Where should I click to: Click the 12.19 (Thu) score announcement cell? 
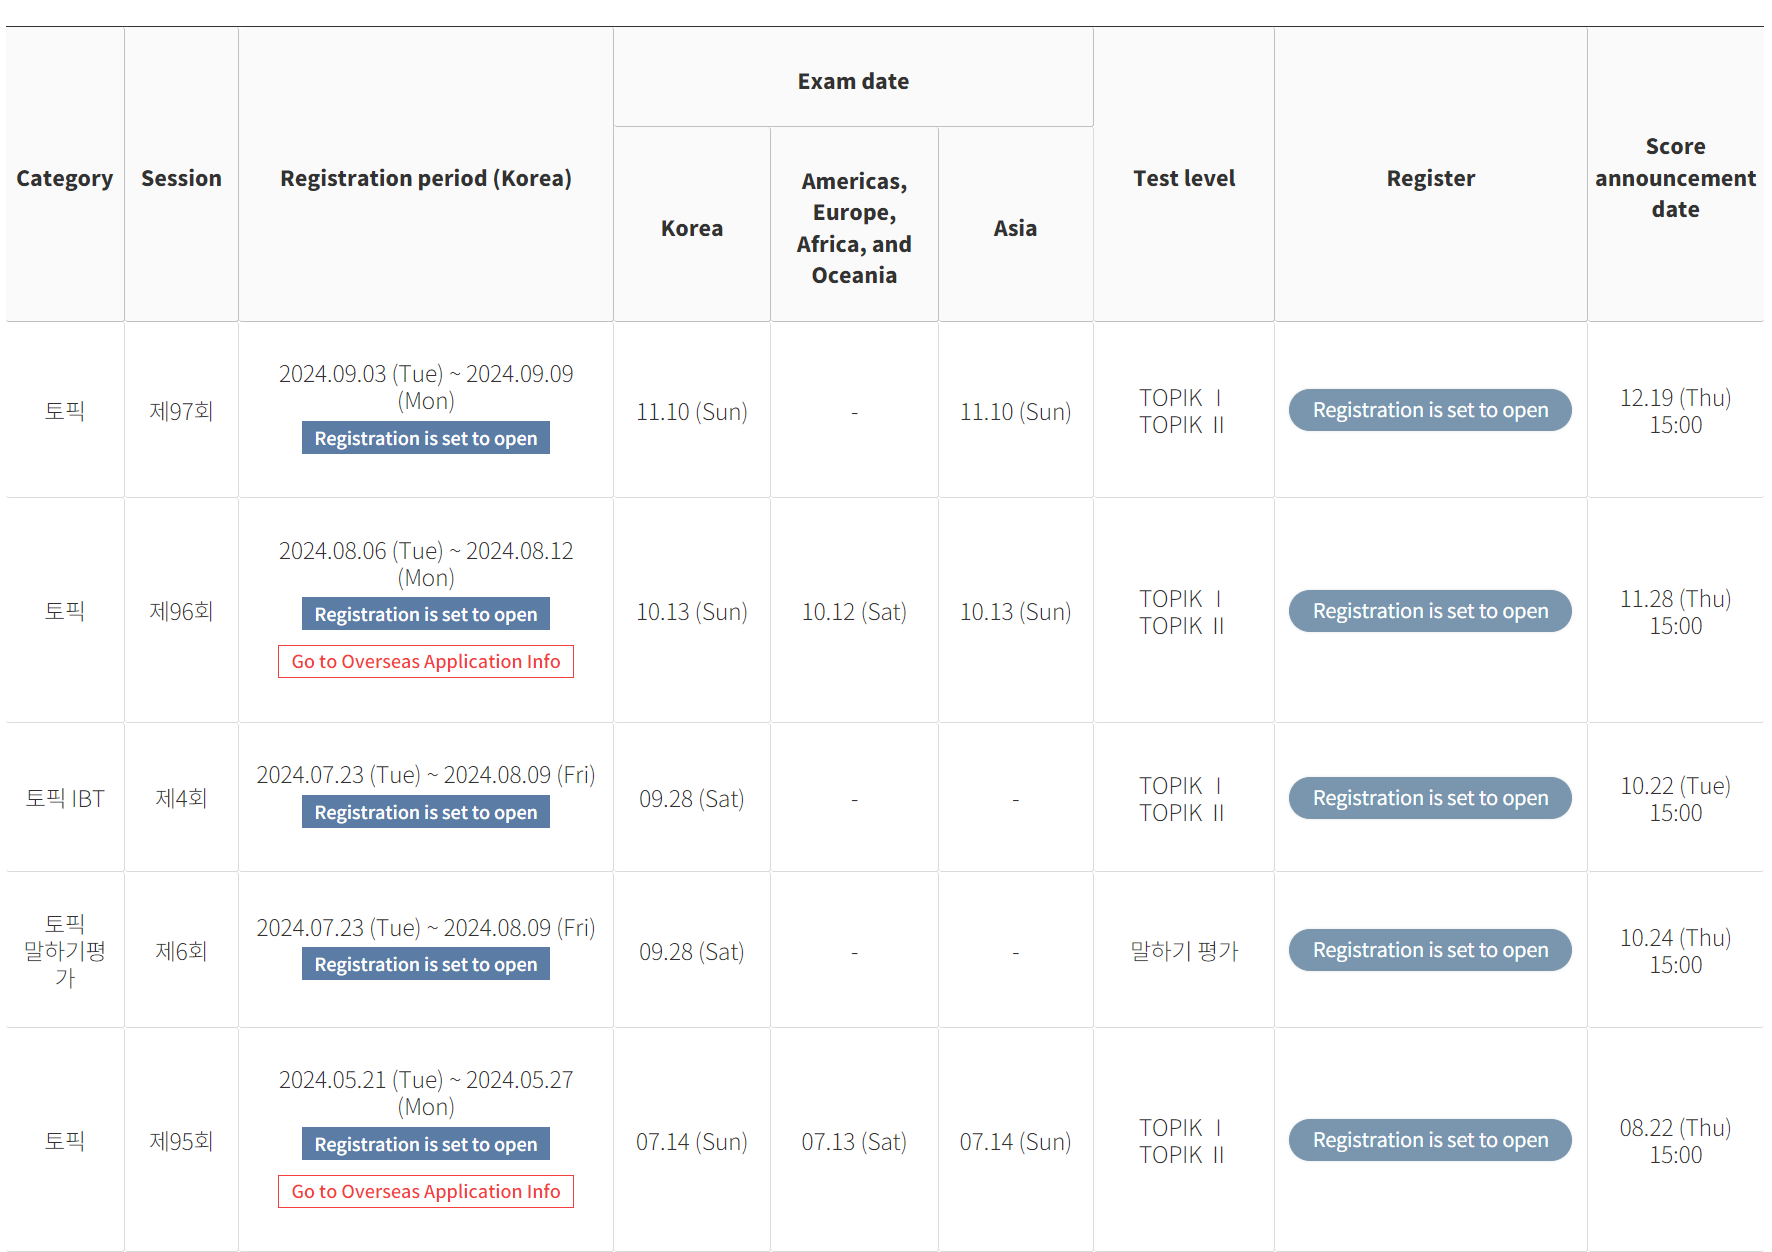coord(1675,411)
